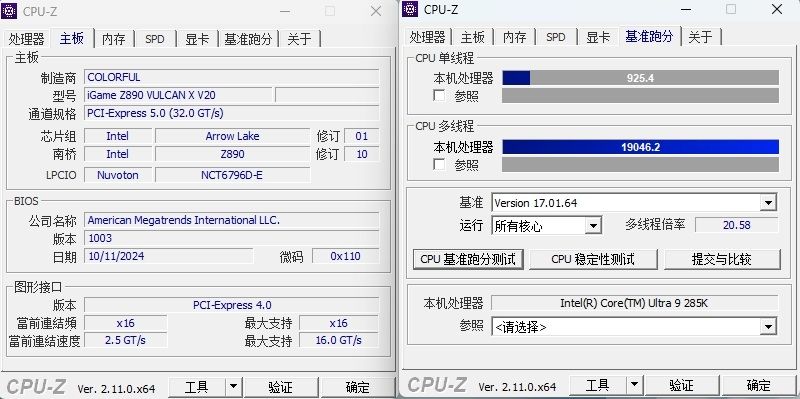Click microcode field 0x110
The width and height of the screenshot is (800, 399).
pyautogui.click(x=345, y=256)
